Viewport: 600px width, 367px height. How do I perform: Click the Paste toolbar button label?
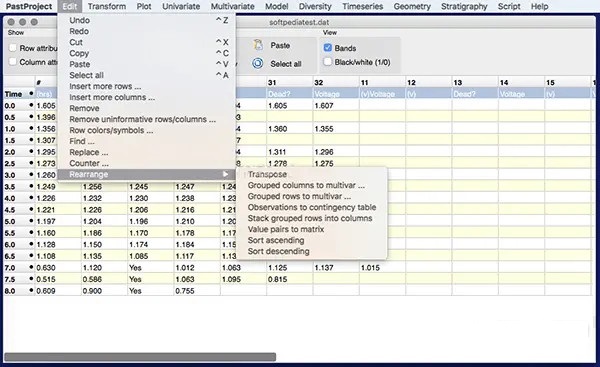[280, 46]
